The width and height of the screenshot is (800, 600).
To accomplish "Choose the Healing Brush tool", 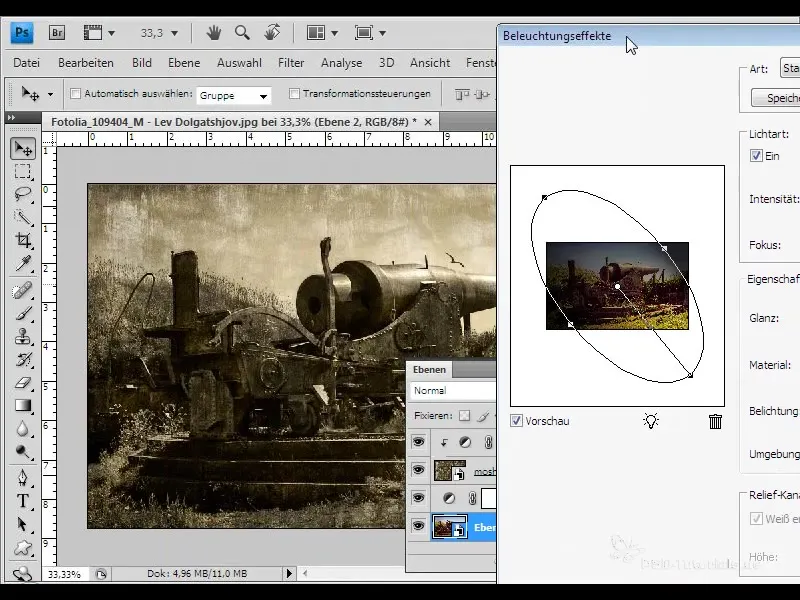I will pos(23,291).
